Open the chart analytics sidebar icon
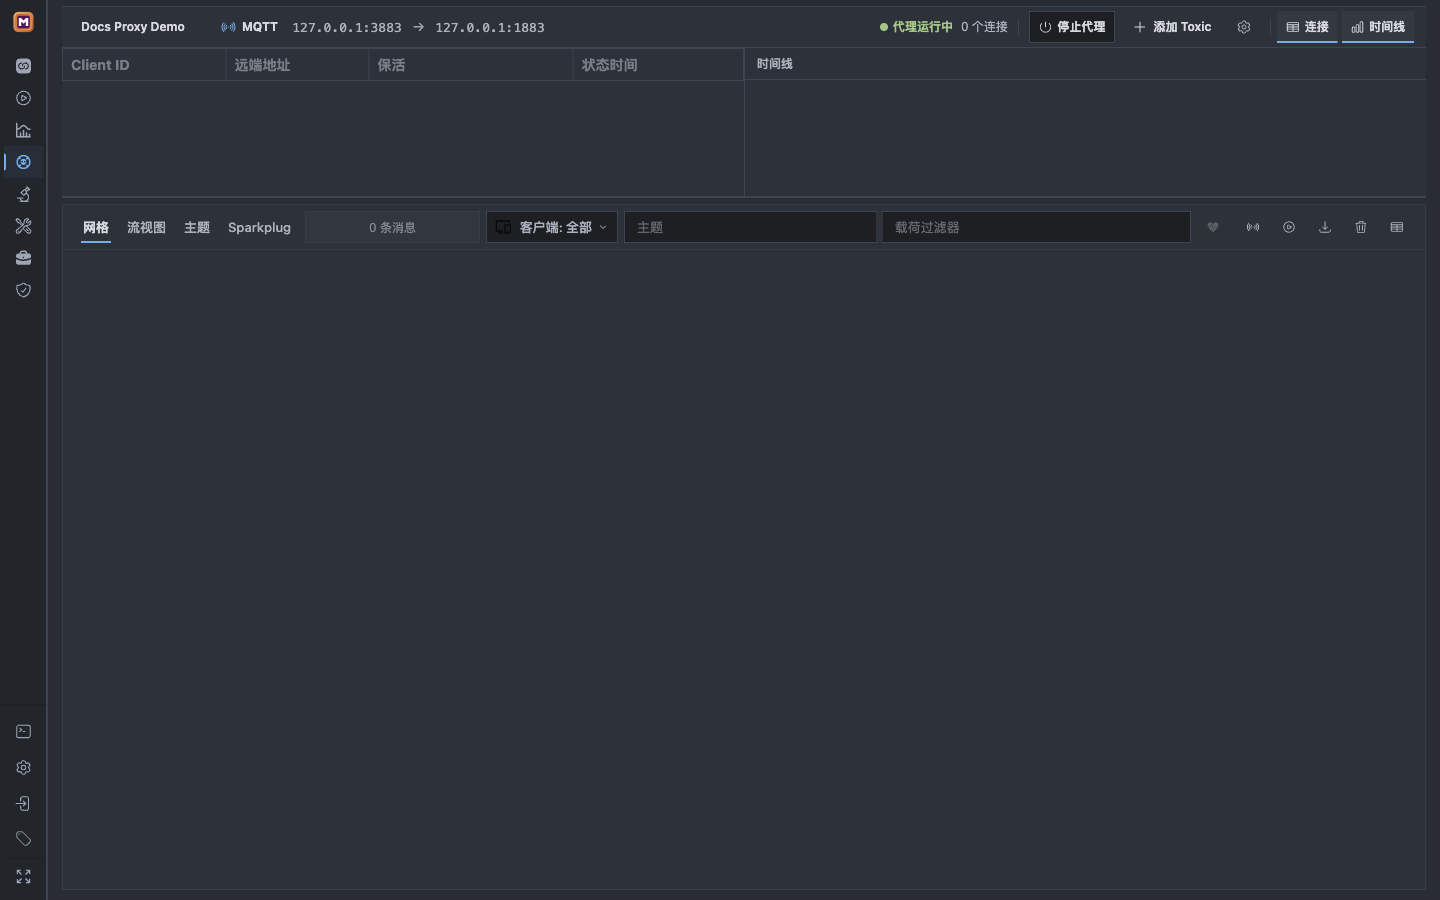The width and height of the screenshot is (1440, 900). (23, 130)
